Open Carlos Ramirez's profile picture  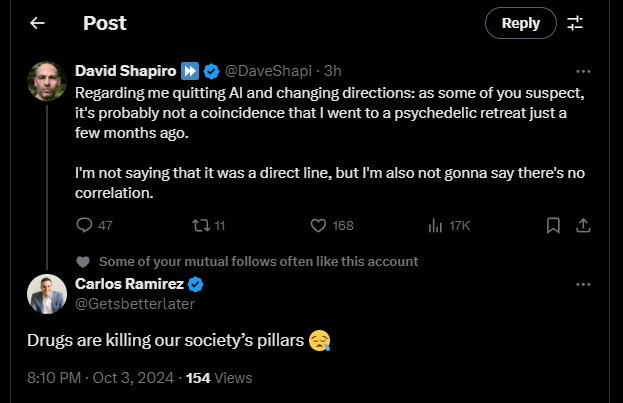pos(47,293)
